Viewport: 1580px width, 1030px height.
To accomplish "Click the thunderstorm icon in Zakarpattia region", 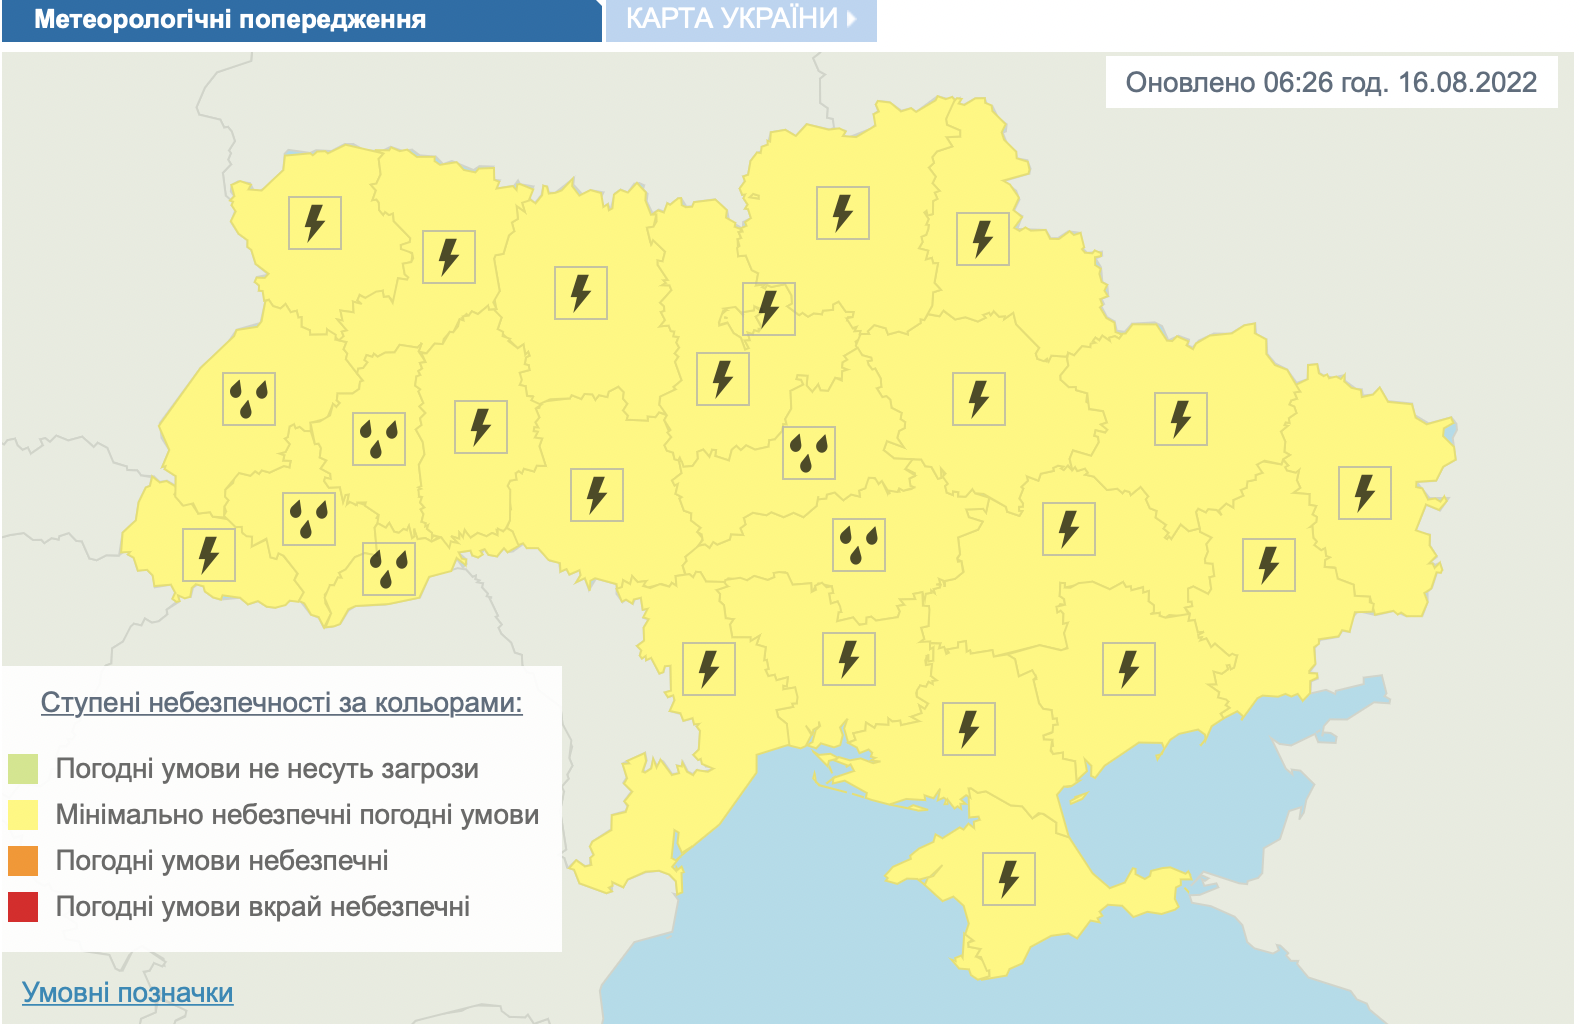I will 208,555.
